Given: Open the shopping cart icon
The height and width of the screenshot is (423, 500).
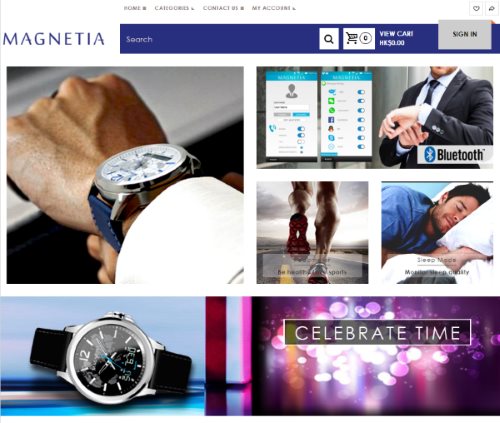Looking at the screenshot, I should coord(352,39).
